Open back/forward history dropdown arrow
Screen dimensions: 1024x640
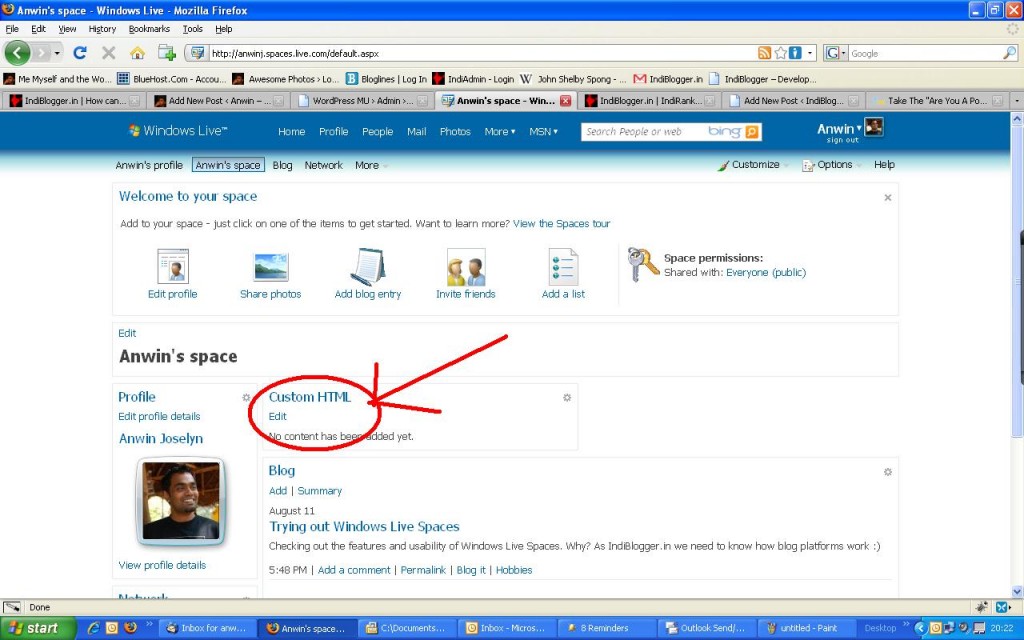57,53
